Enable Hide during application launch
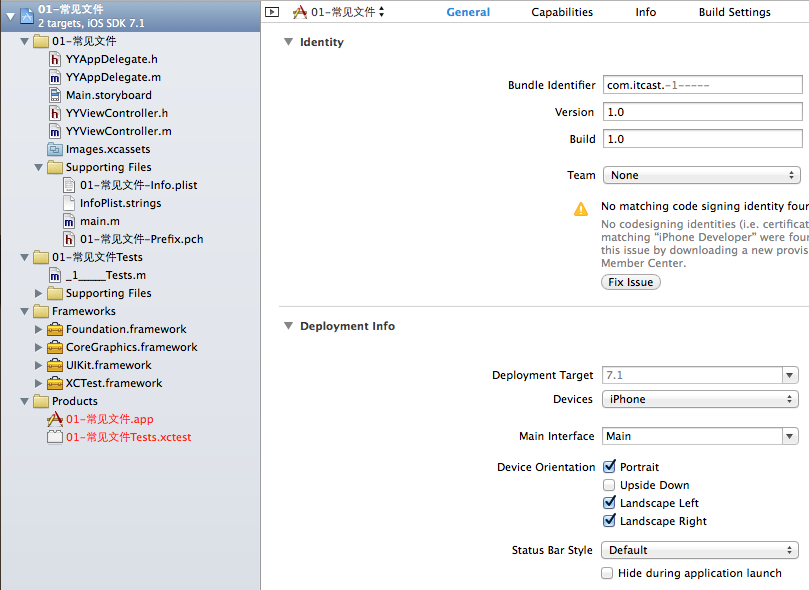Screen dimensions: 809x590 (607, 573)
